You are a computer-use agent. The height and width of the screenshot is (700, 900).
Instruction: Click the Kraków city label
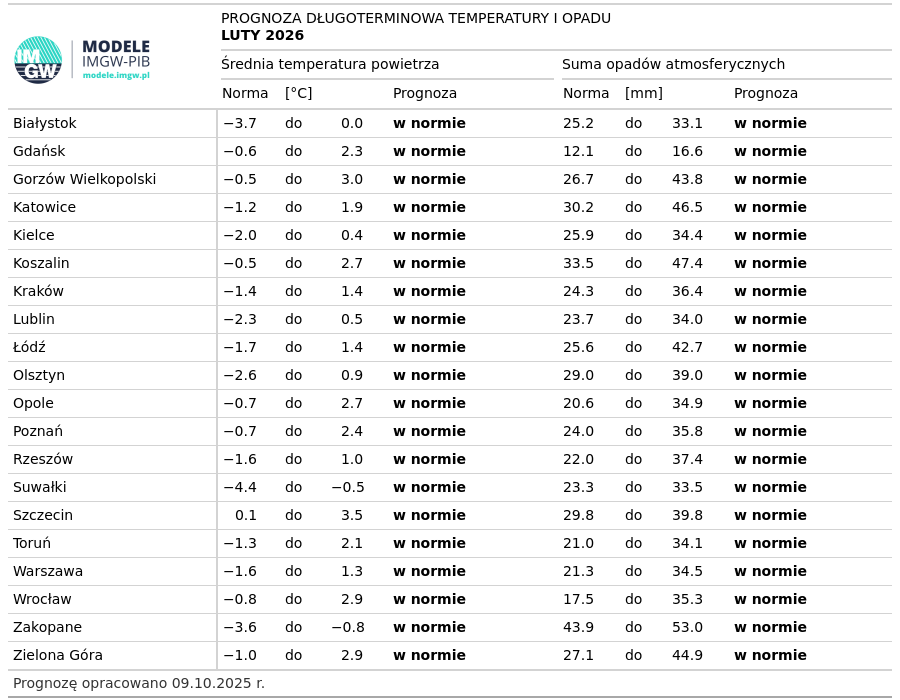[x=38, y=292]
